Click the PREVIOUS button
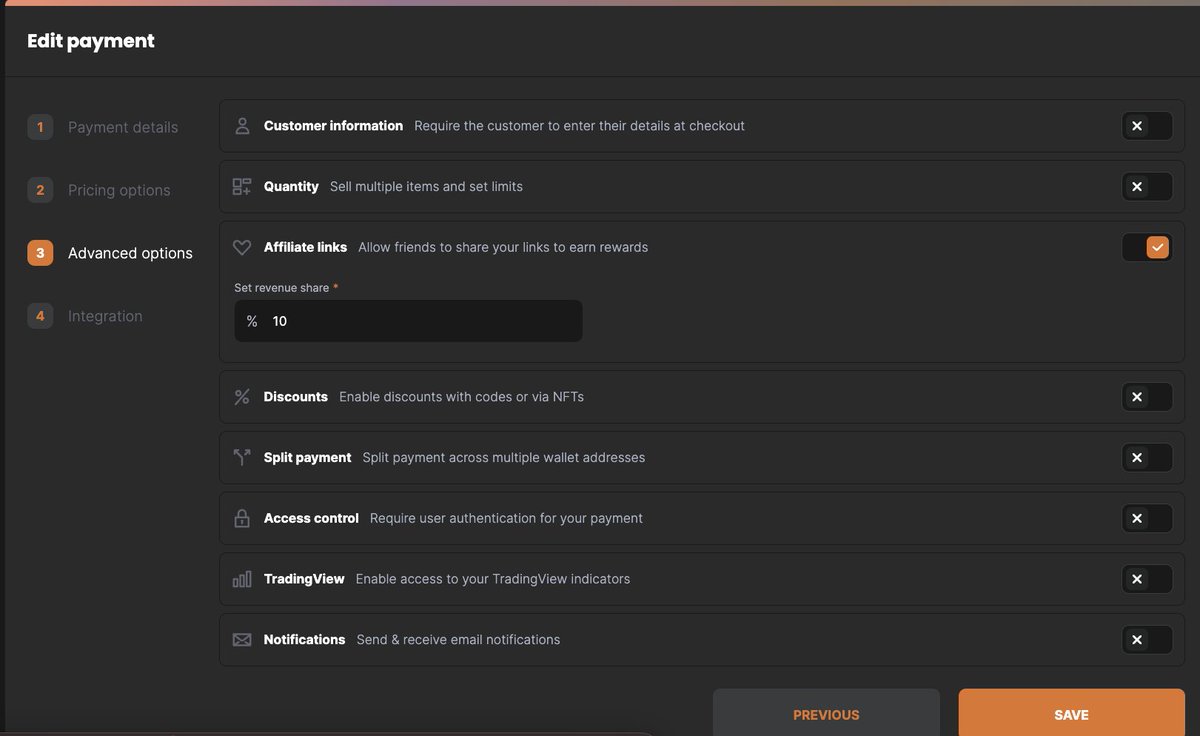 click(826, 714)
